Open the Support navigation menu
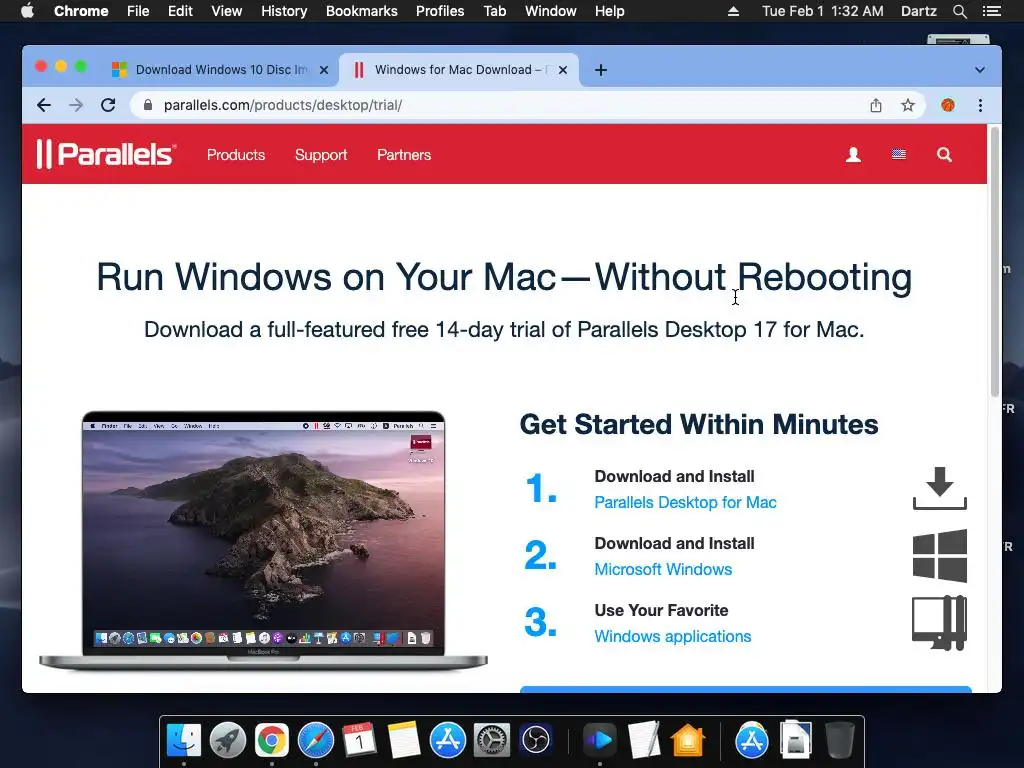This screenshot has width=1024, height=768. point(321,155)
